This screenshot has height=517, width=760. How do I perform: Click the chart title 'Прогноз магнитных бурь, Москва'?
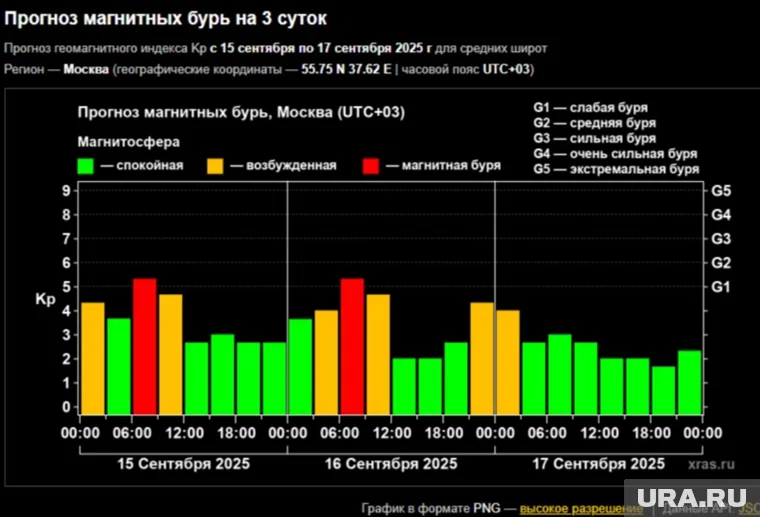point(240,111)
